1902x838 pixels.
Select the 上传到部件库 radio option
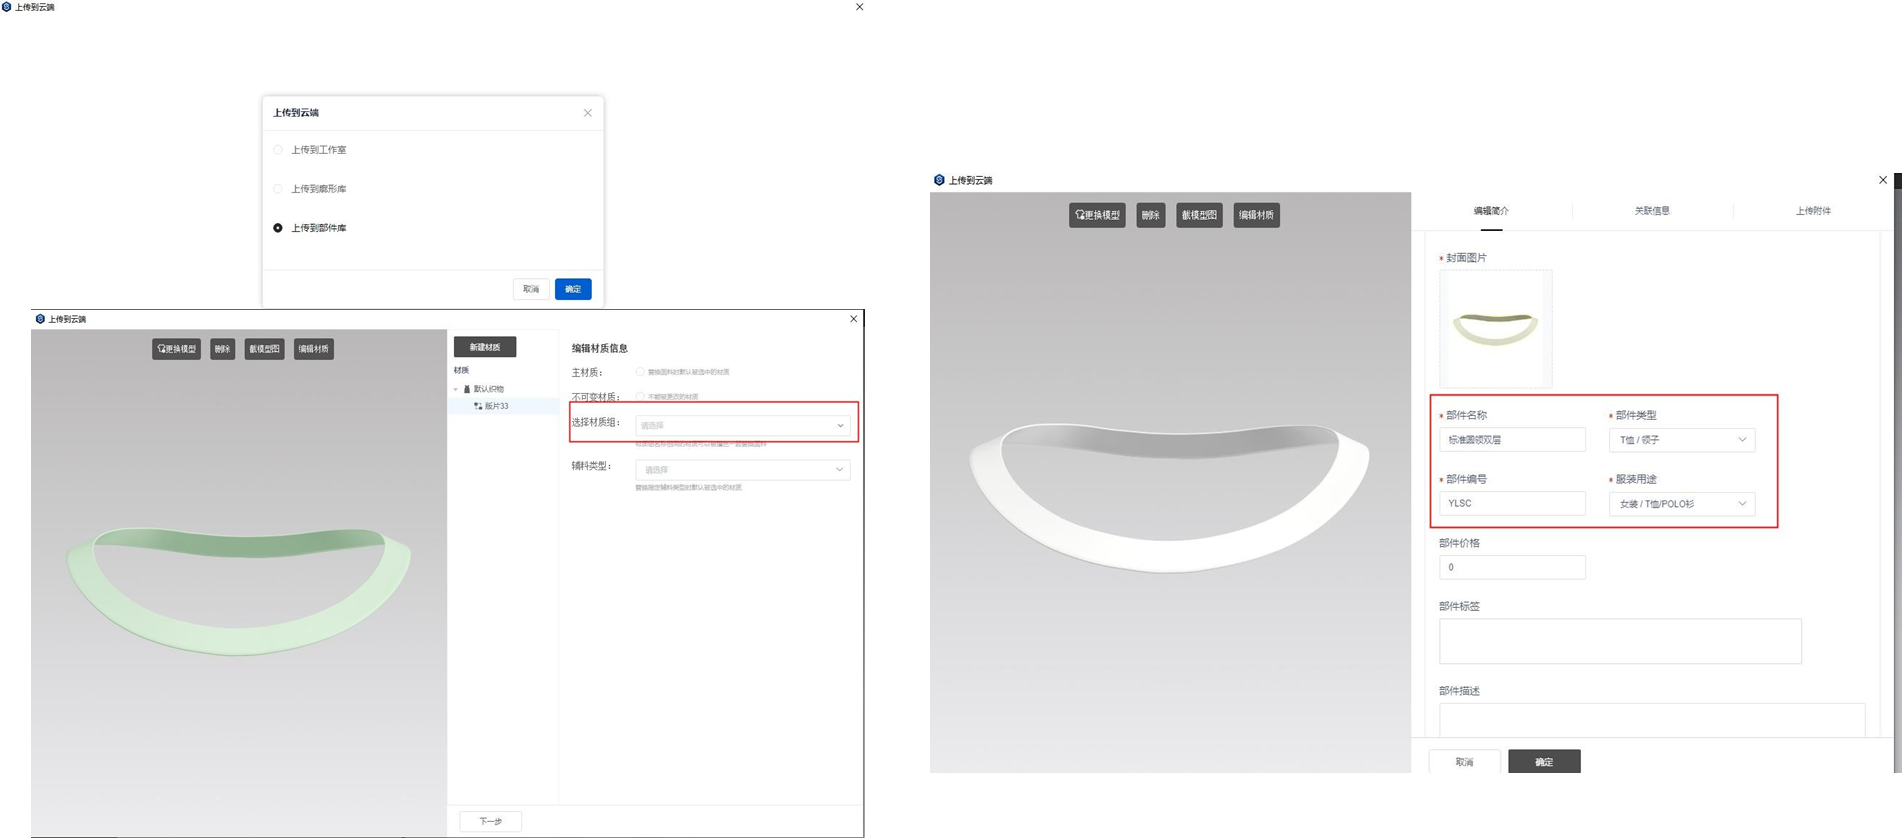point(278,228)
